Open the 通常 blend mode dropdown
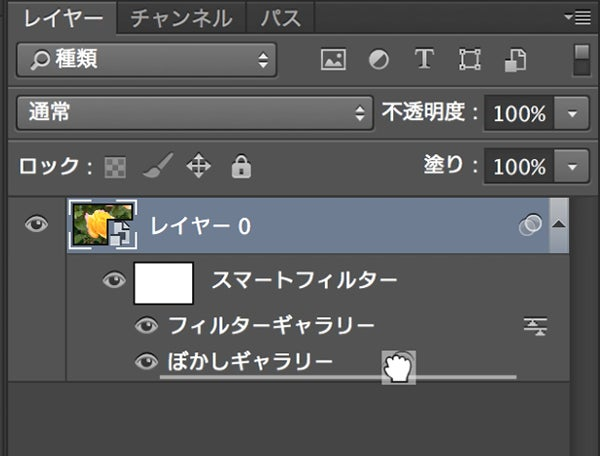600x456 pixels. click(x=195, y=113)
